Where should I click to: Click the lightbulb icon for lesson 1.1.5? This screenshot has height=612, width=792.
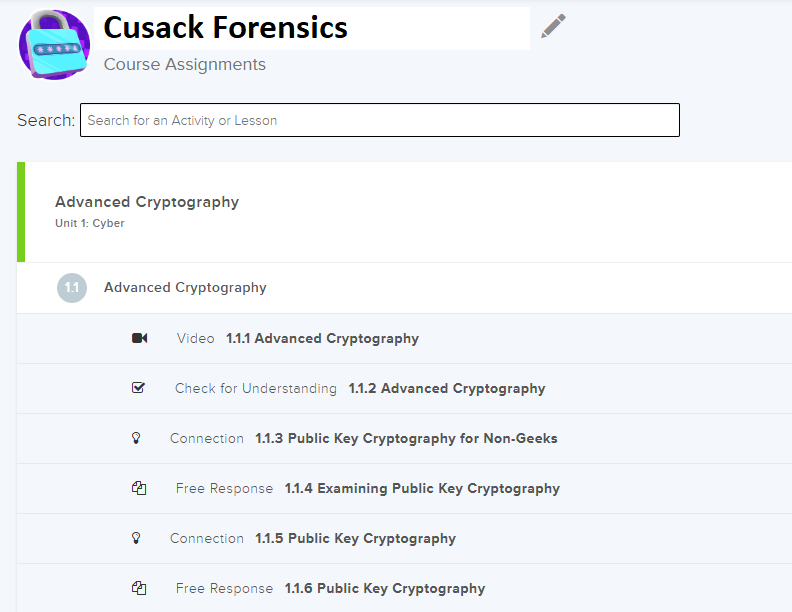137,538
